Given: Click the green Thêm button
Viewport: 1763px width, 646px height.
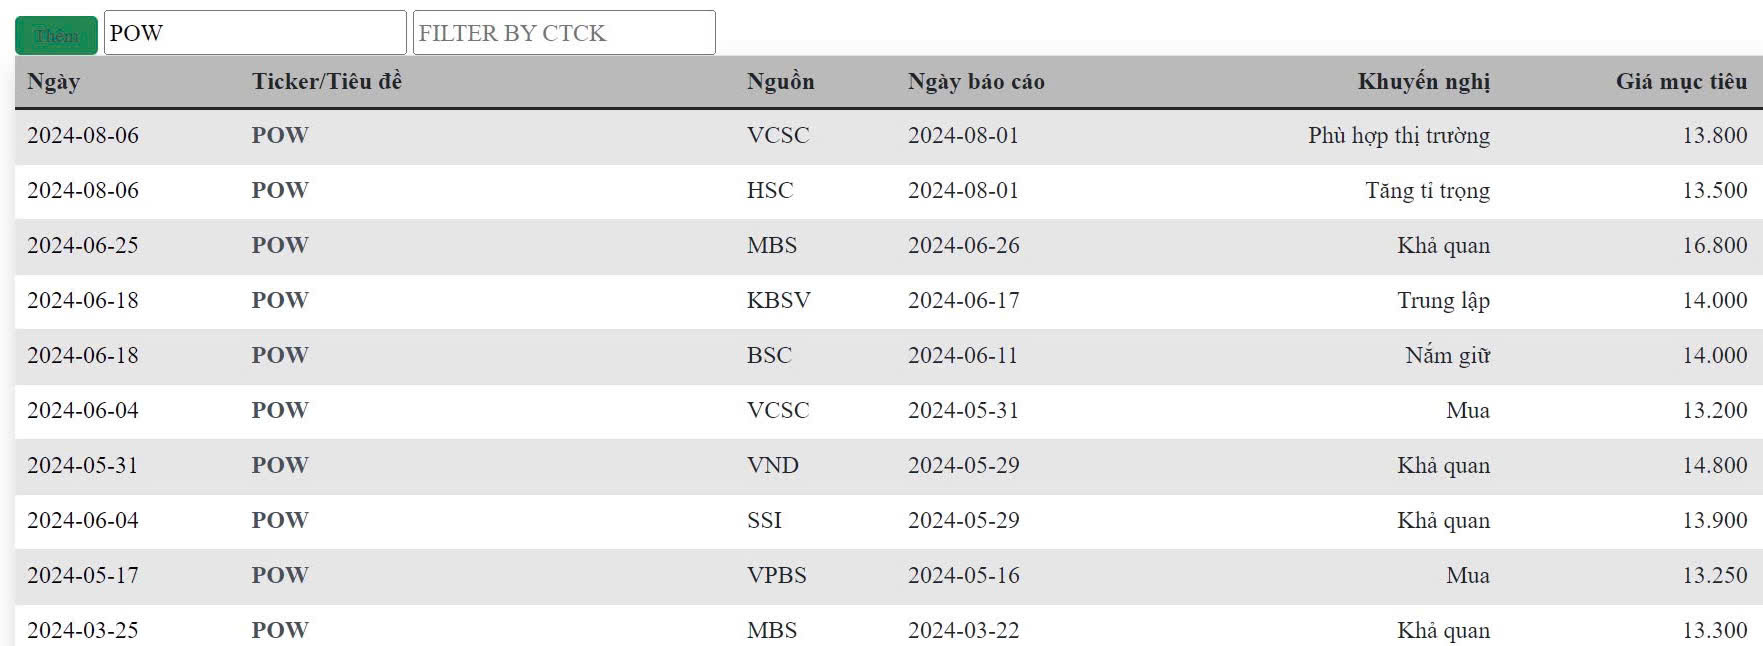Looking at the screenshot, I should click(56, 35).
